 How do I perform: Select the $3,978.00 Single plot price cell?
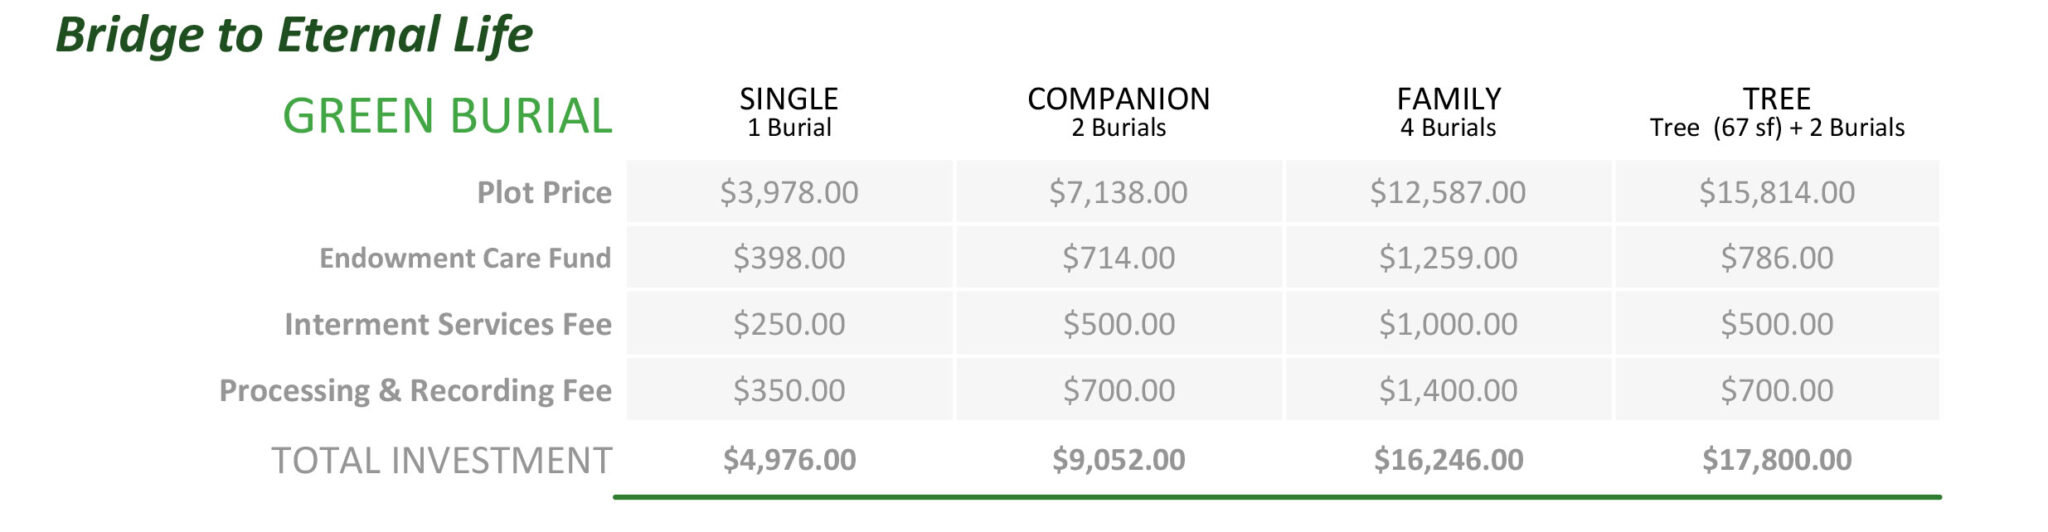point(789,192)
